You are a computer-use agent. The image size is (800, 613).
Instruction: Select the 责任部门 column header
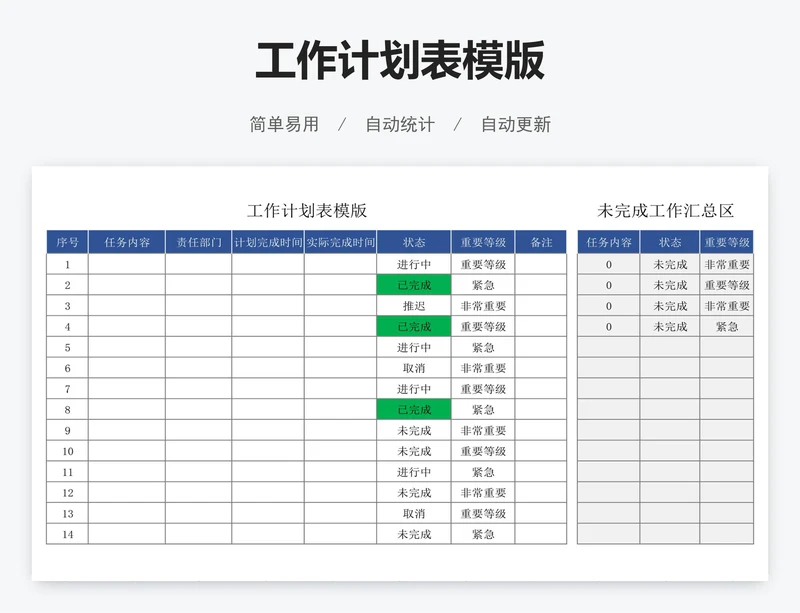point(199,242)
